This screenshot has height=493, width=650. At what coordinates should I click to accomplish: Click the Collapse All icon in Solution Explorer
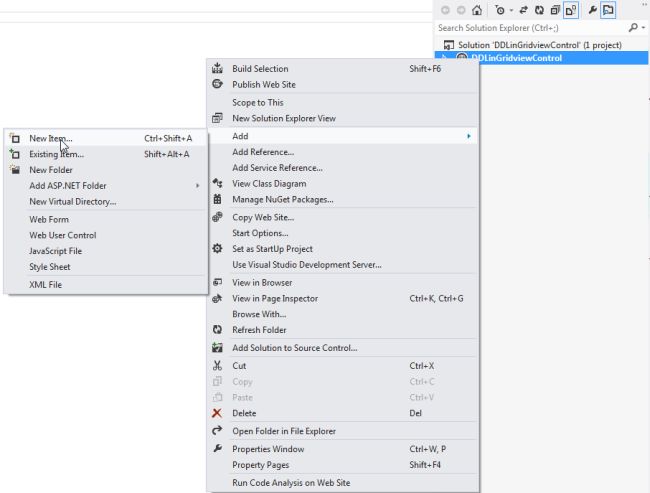click(x=555, y=10)
